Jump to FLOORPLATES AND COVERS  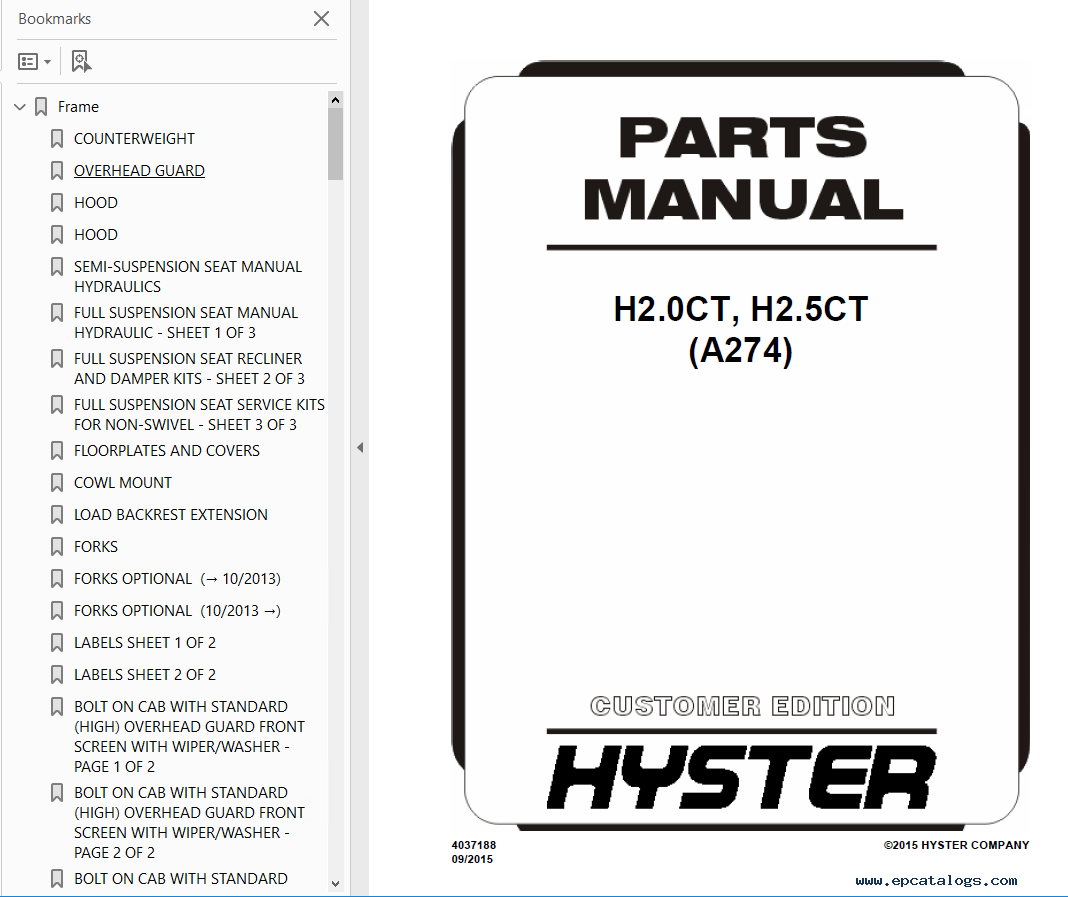[x=166, y=451]
